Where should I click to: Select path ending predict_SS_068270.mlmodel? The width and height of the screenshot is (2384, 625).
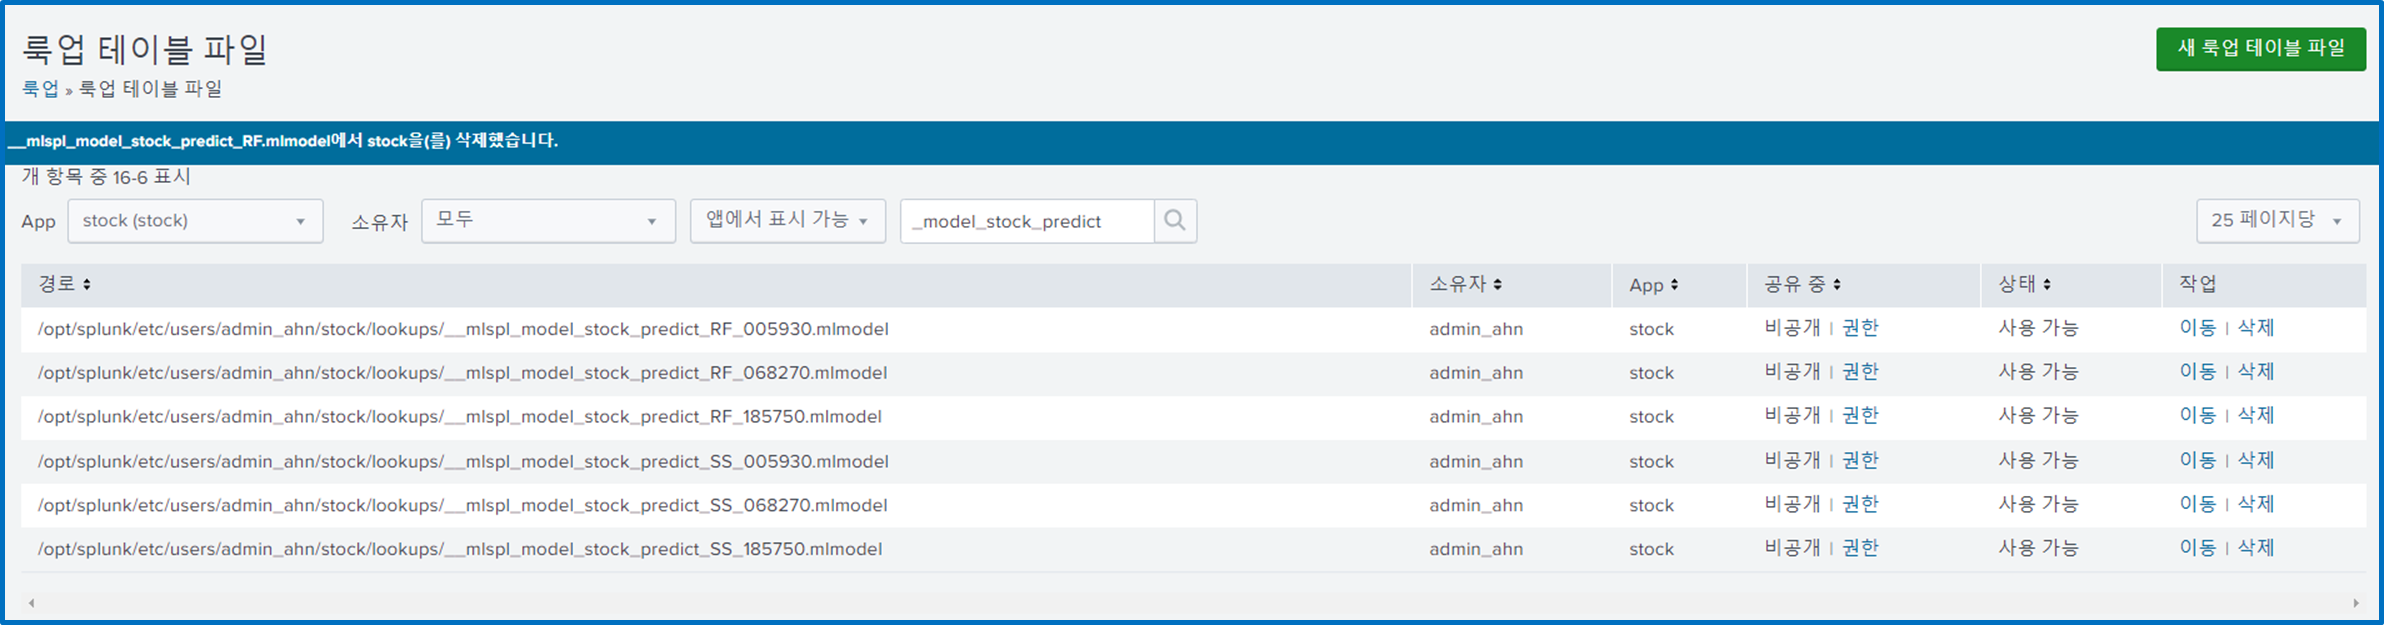[462, 506]
